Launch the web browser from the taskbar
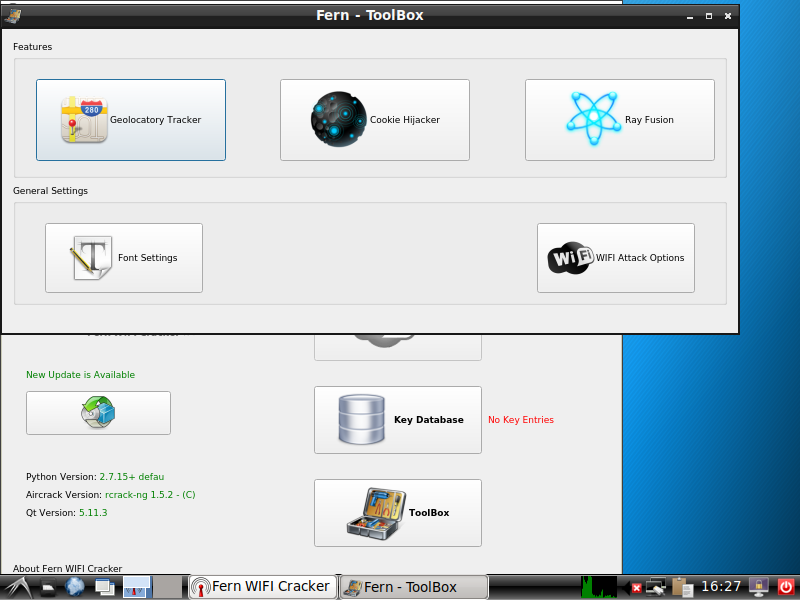 (x=75, y=587)
